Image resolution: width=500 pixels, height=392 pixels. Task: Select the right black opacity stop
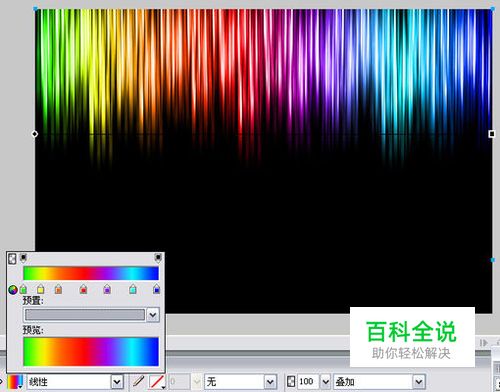158,258
